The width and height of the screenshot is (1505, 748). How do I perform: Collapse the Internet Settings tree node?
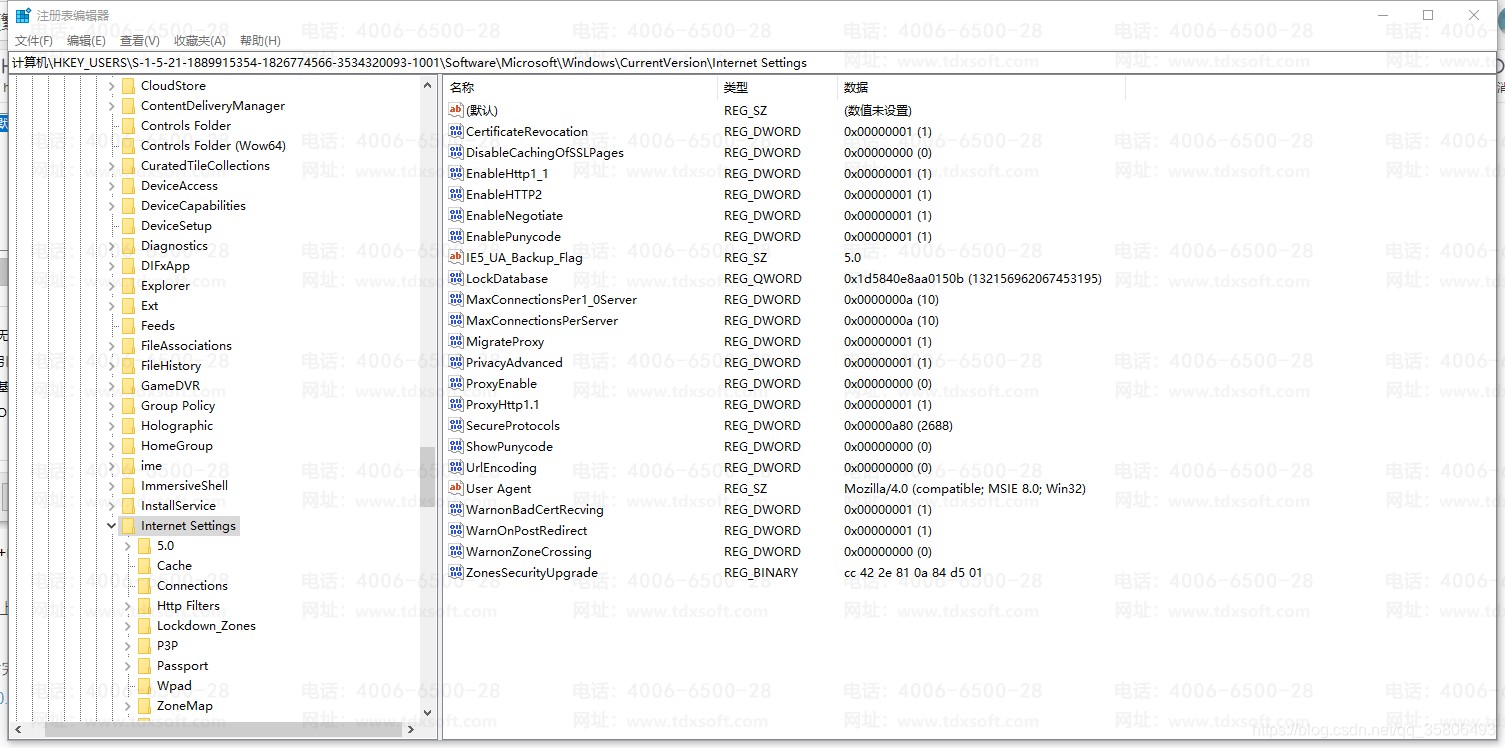pos(111,526)
